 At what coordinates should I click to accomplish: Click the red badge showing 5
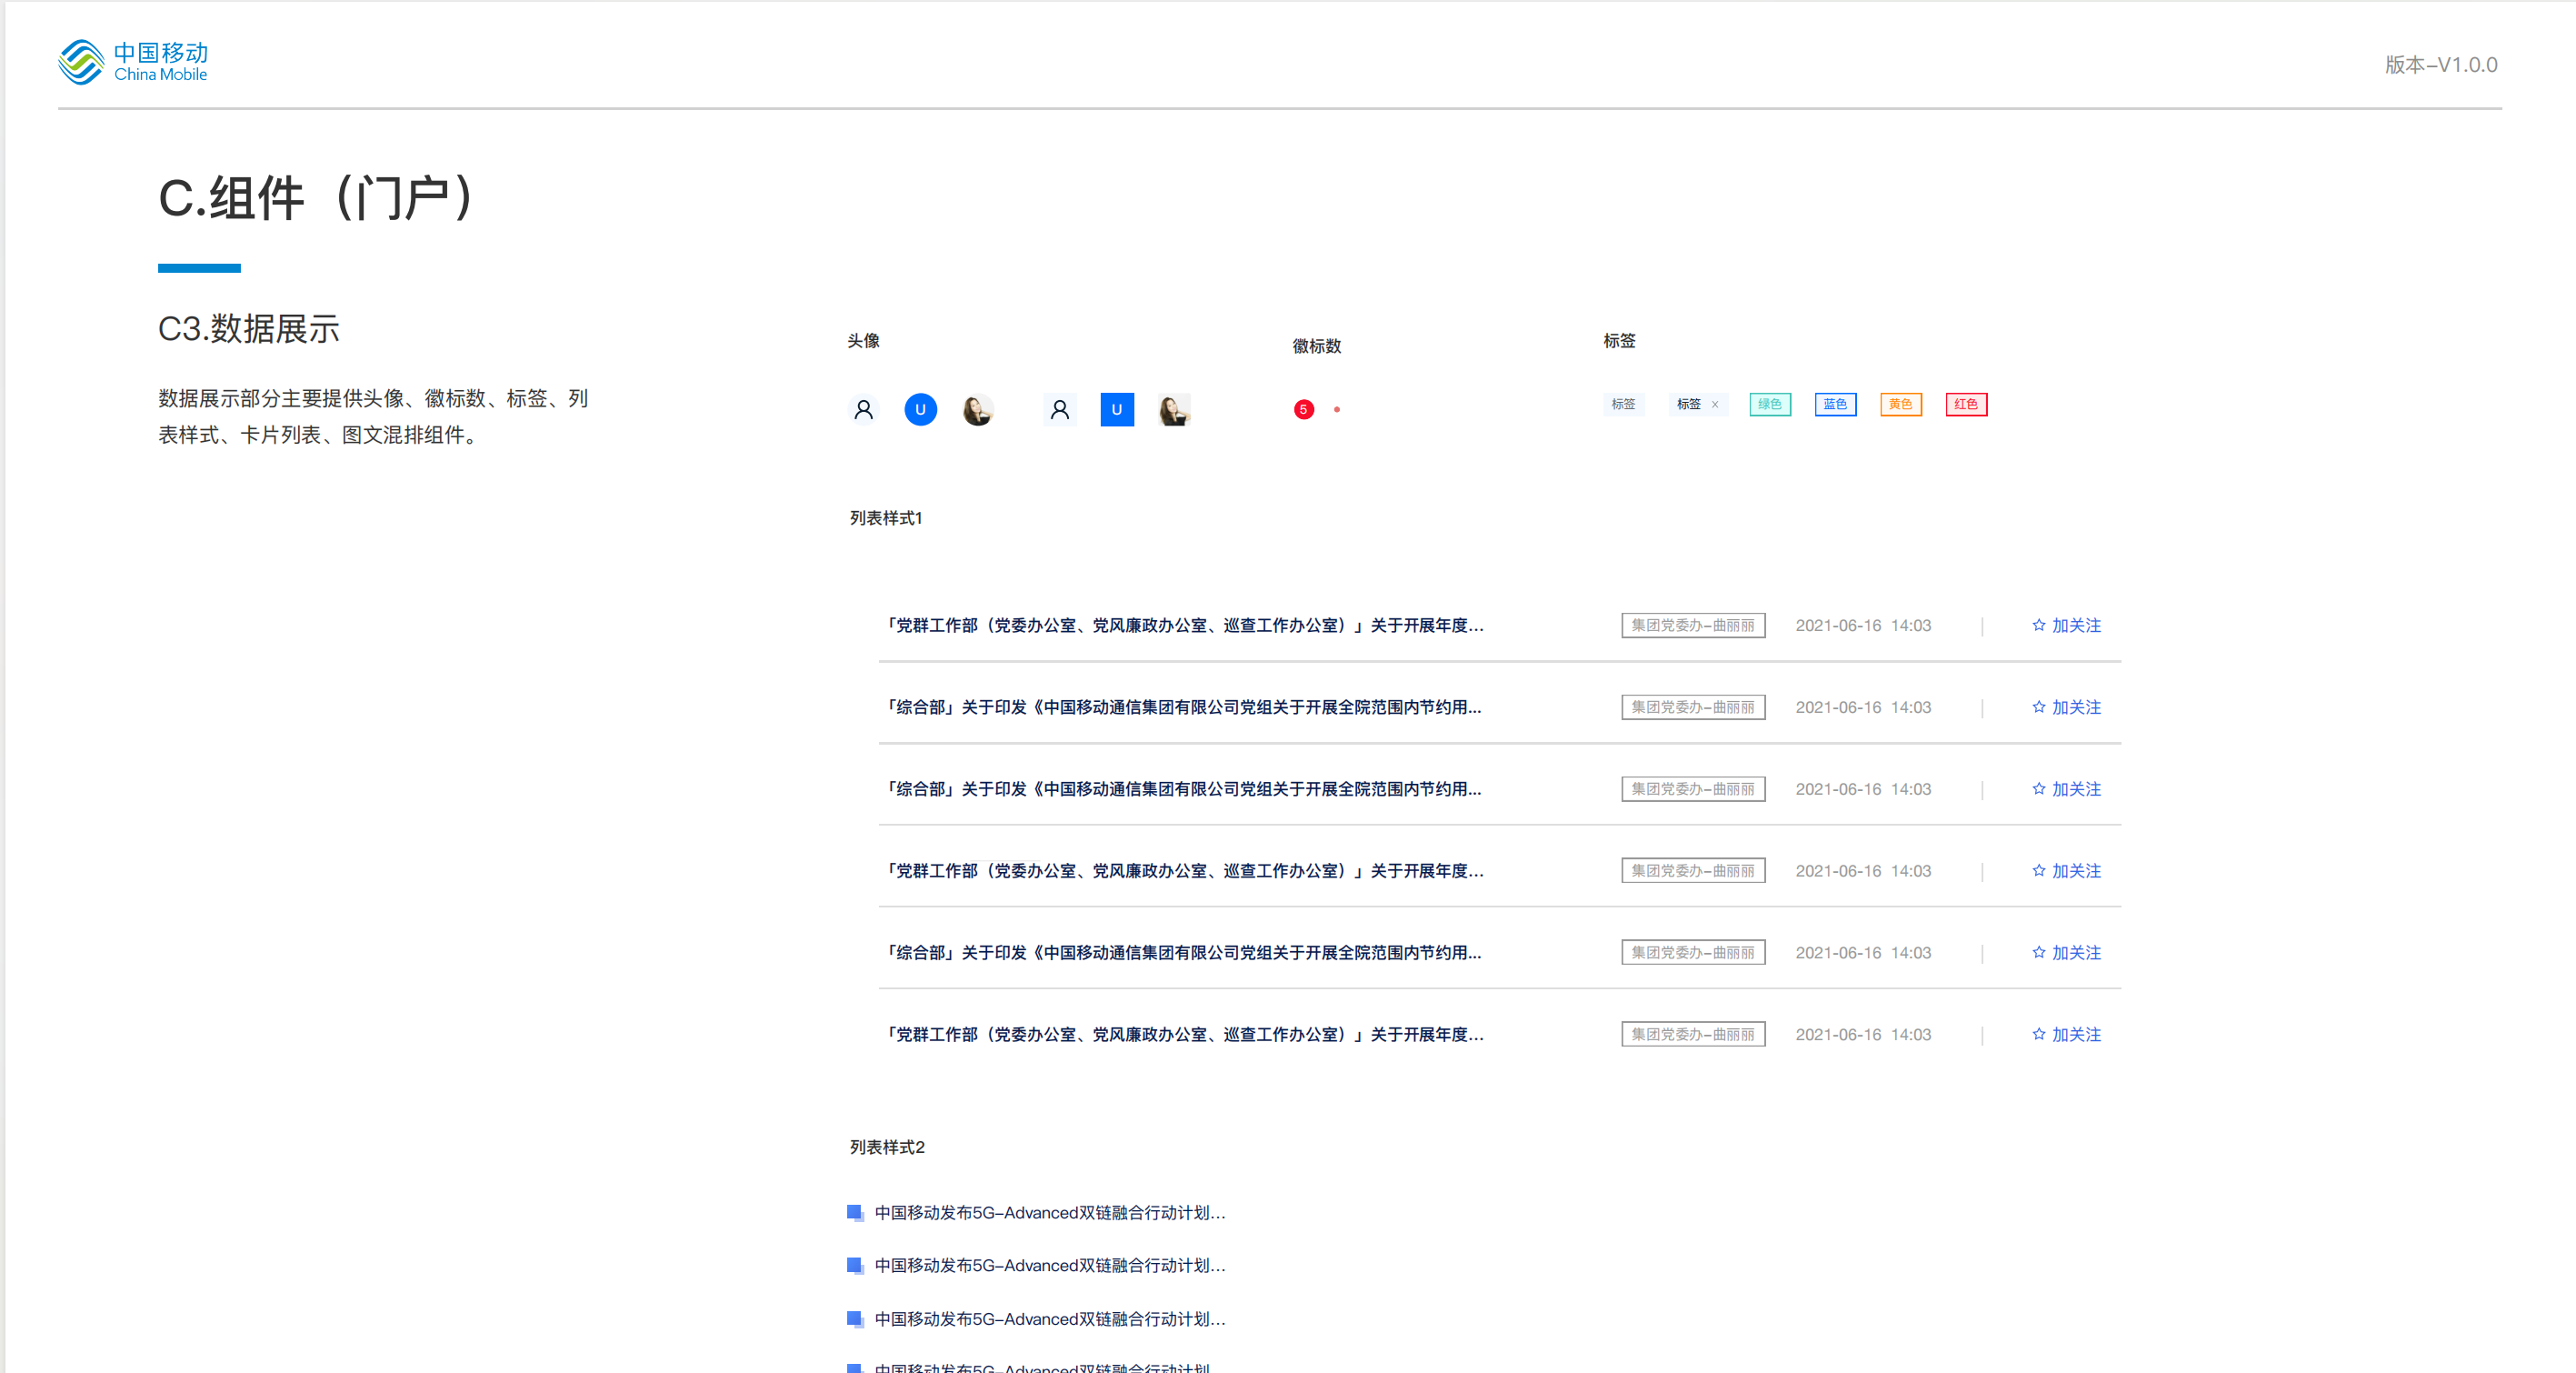coord(1303,410)
